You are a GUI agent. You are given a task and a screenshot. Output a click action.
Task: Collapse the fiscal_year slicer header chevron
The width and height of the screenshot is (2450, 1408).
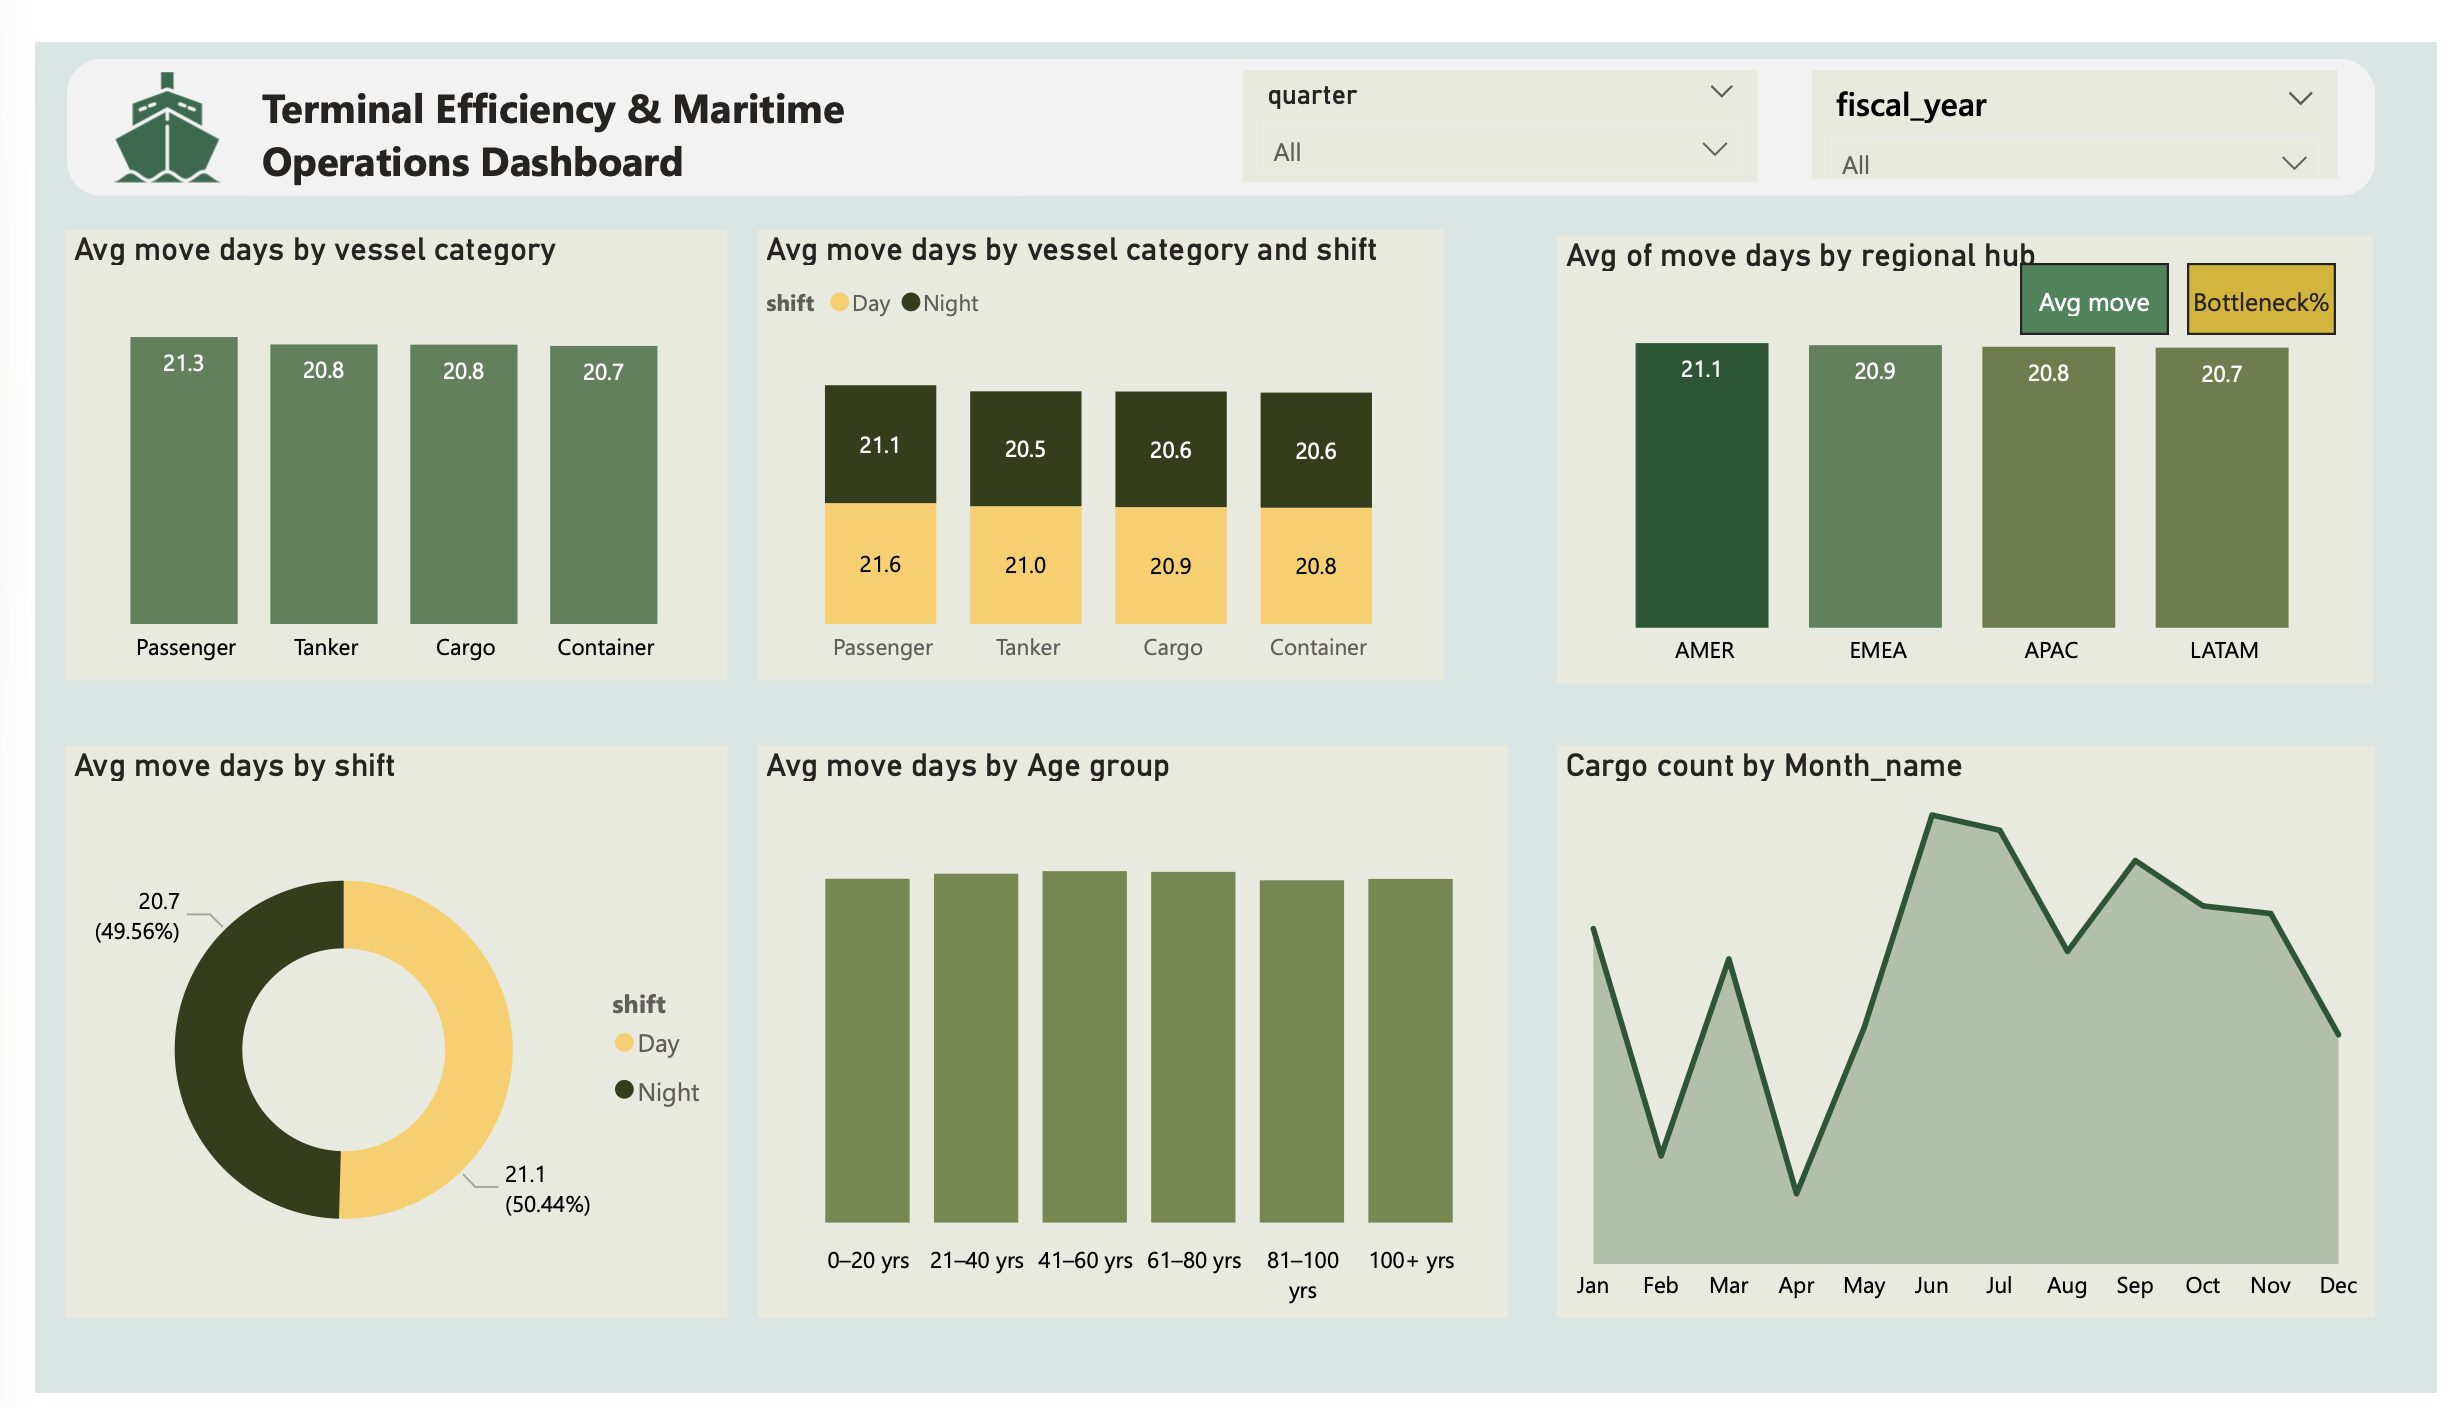[2300, 99]
